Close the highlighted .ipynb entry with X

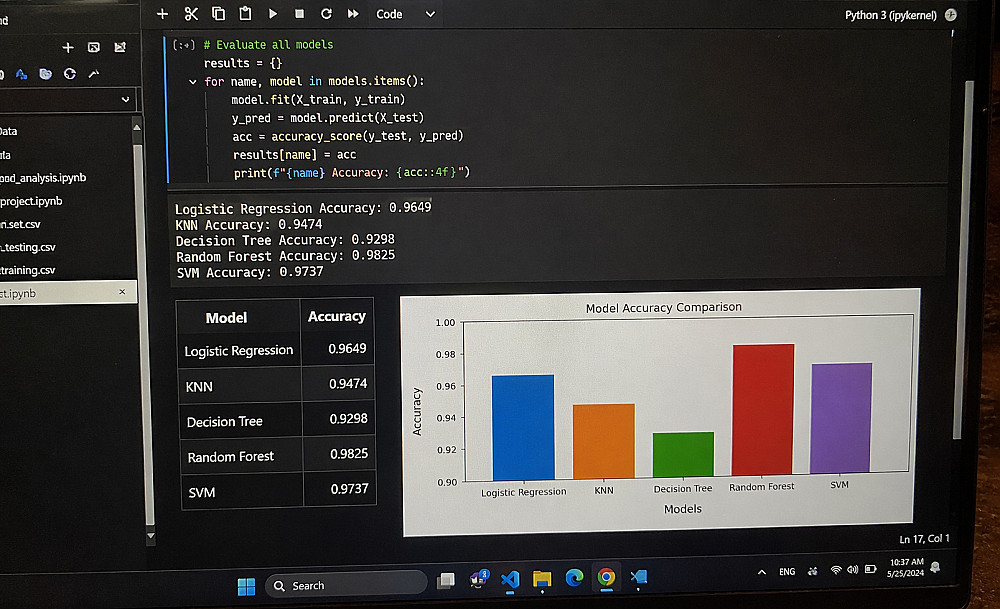click(x=122, y=292)
